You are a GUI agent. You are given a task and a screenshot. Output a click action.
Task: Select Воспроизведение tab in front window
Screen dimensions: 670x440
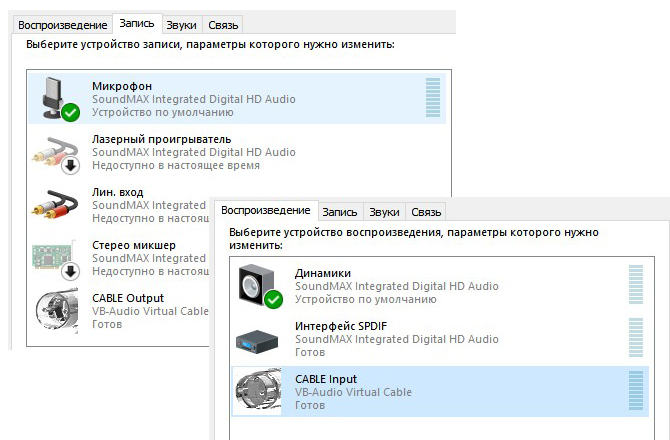(x=266, y=210)
